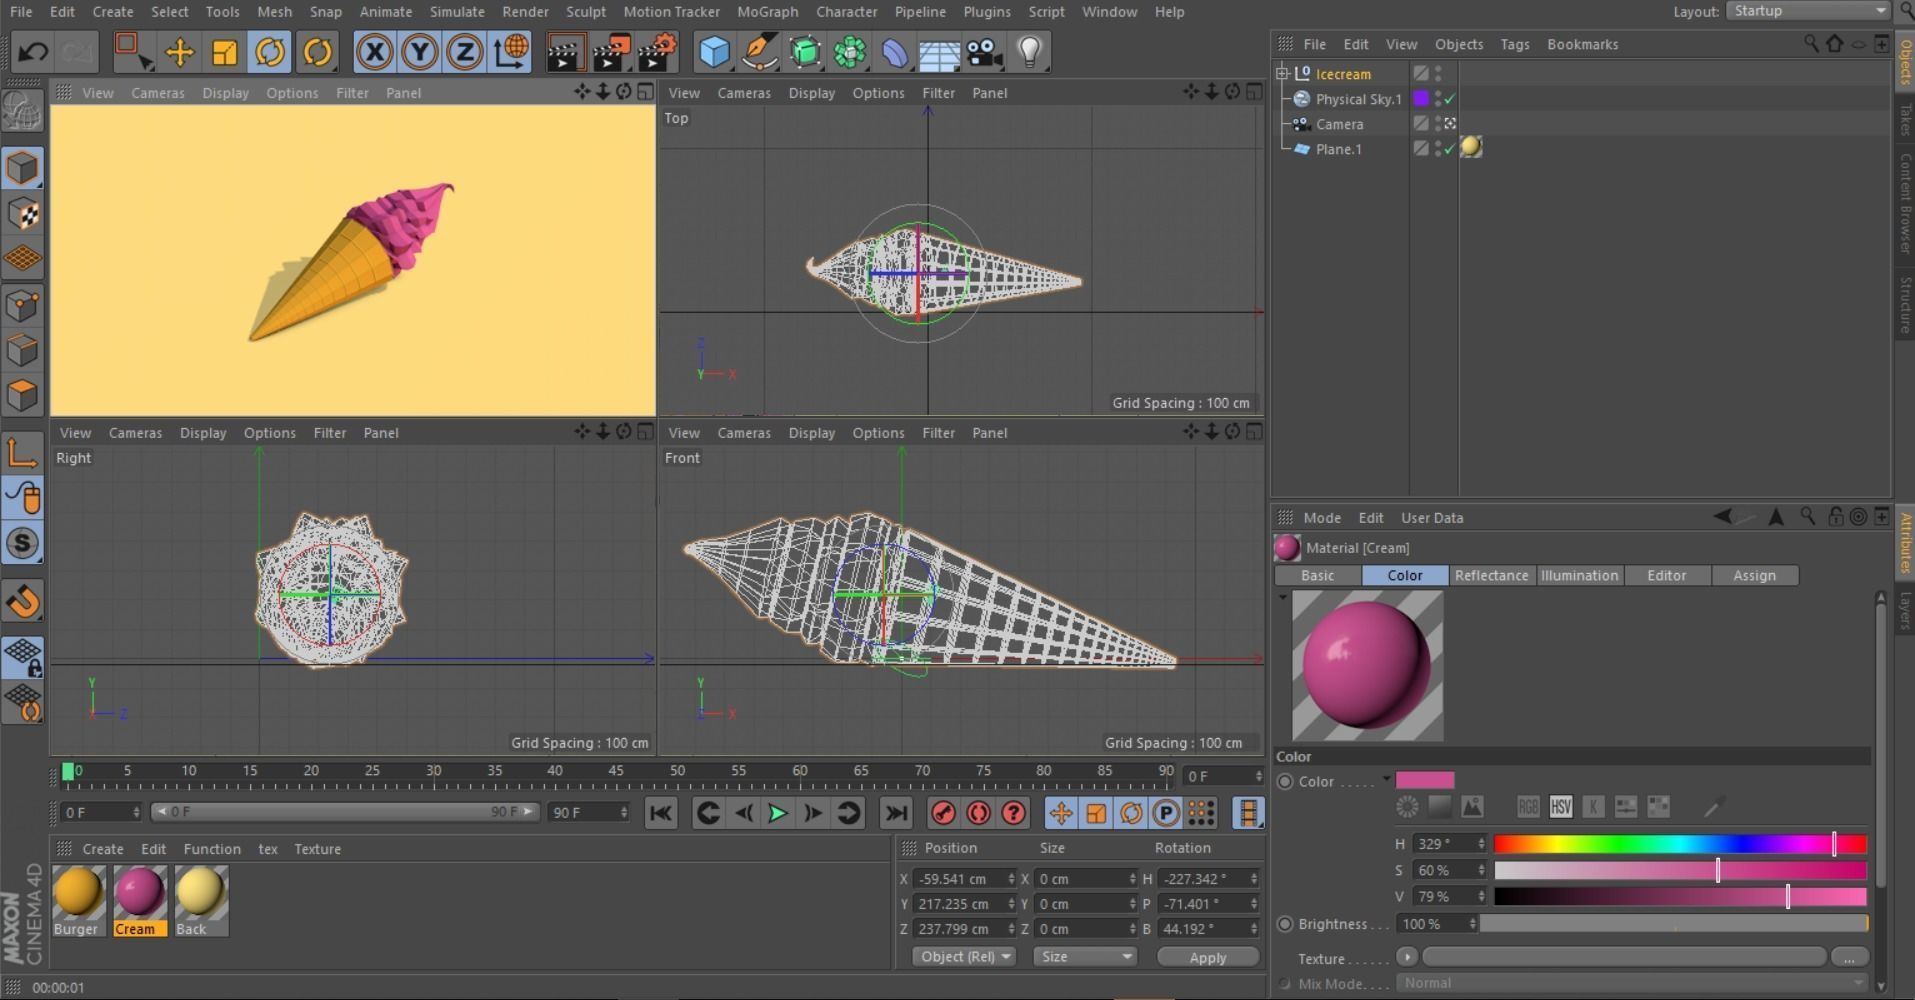Click the Assign tab button
The image size is (1915, 1000).
[x=1754, y=575]
